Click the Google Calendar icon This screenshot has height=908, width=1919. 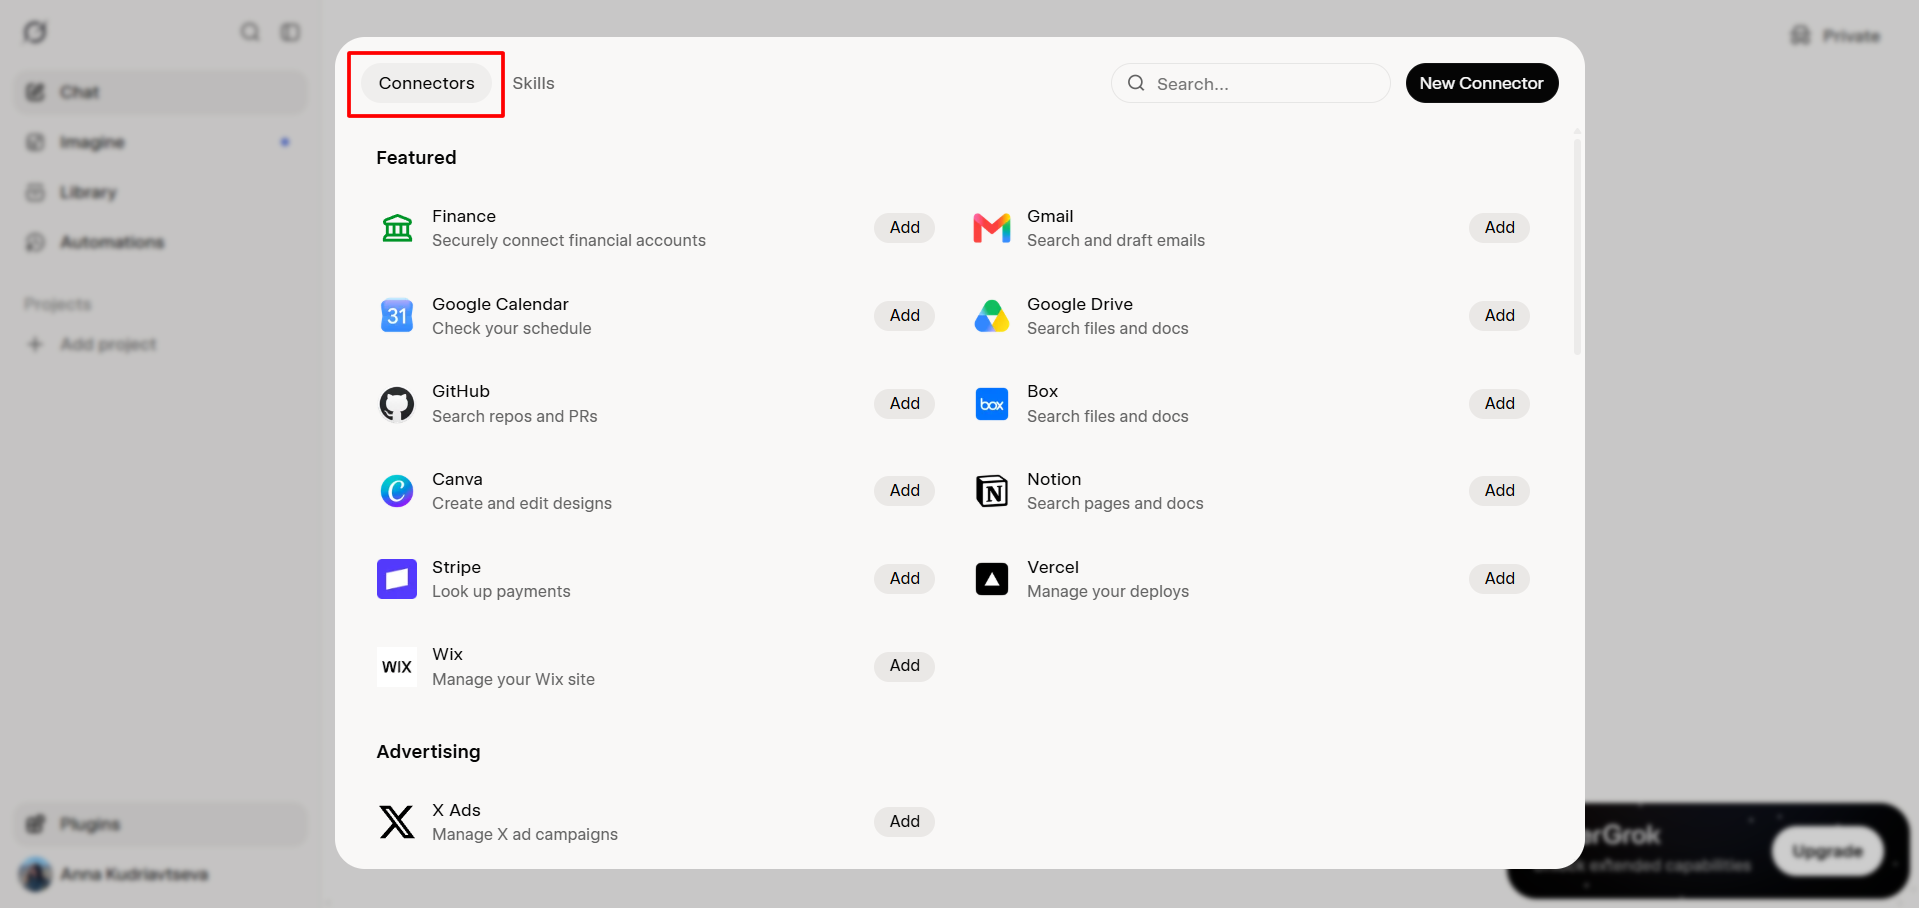click(397, 316)
